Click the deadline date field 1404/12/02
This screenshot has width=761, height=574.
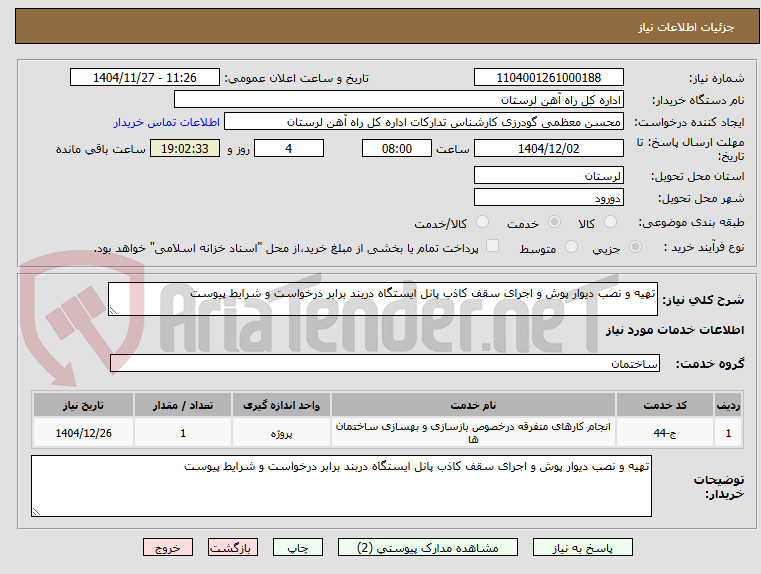pos(548,148)
